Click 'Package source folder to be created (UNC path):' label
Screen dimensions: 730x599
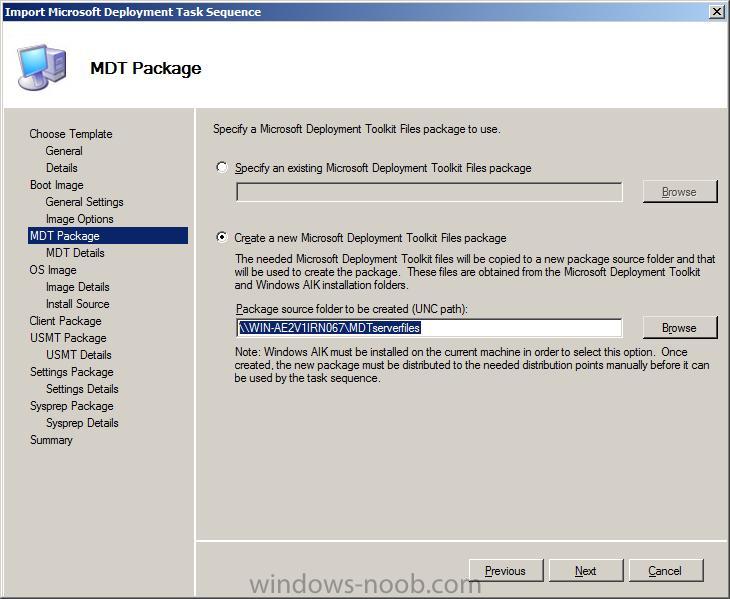(351, 309)
